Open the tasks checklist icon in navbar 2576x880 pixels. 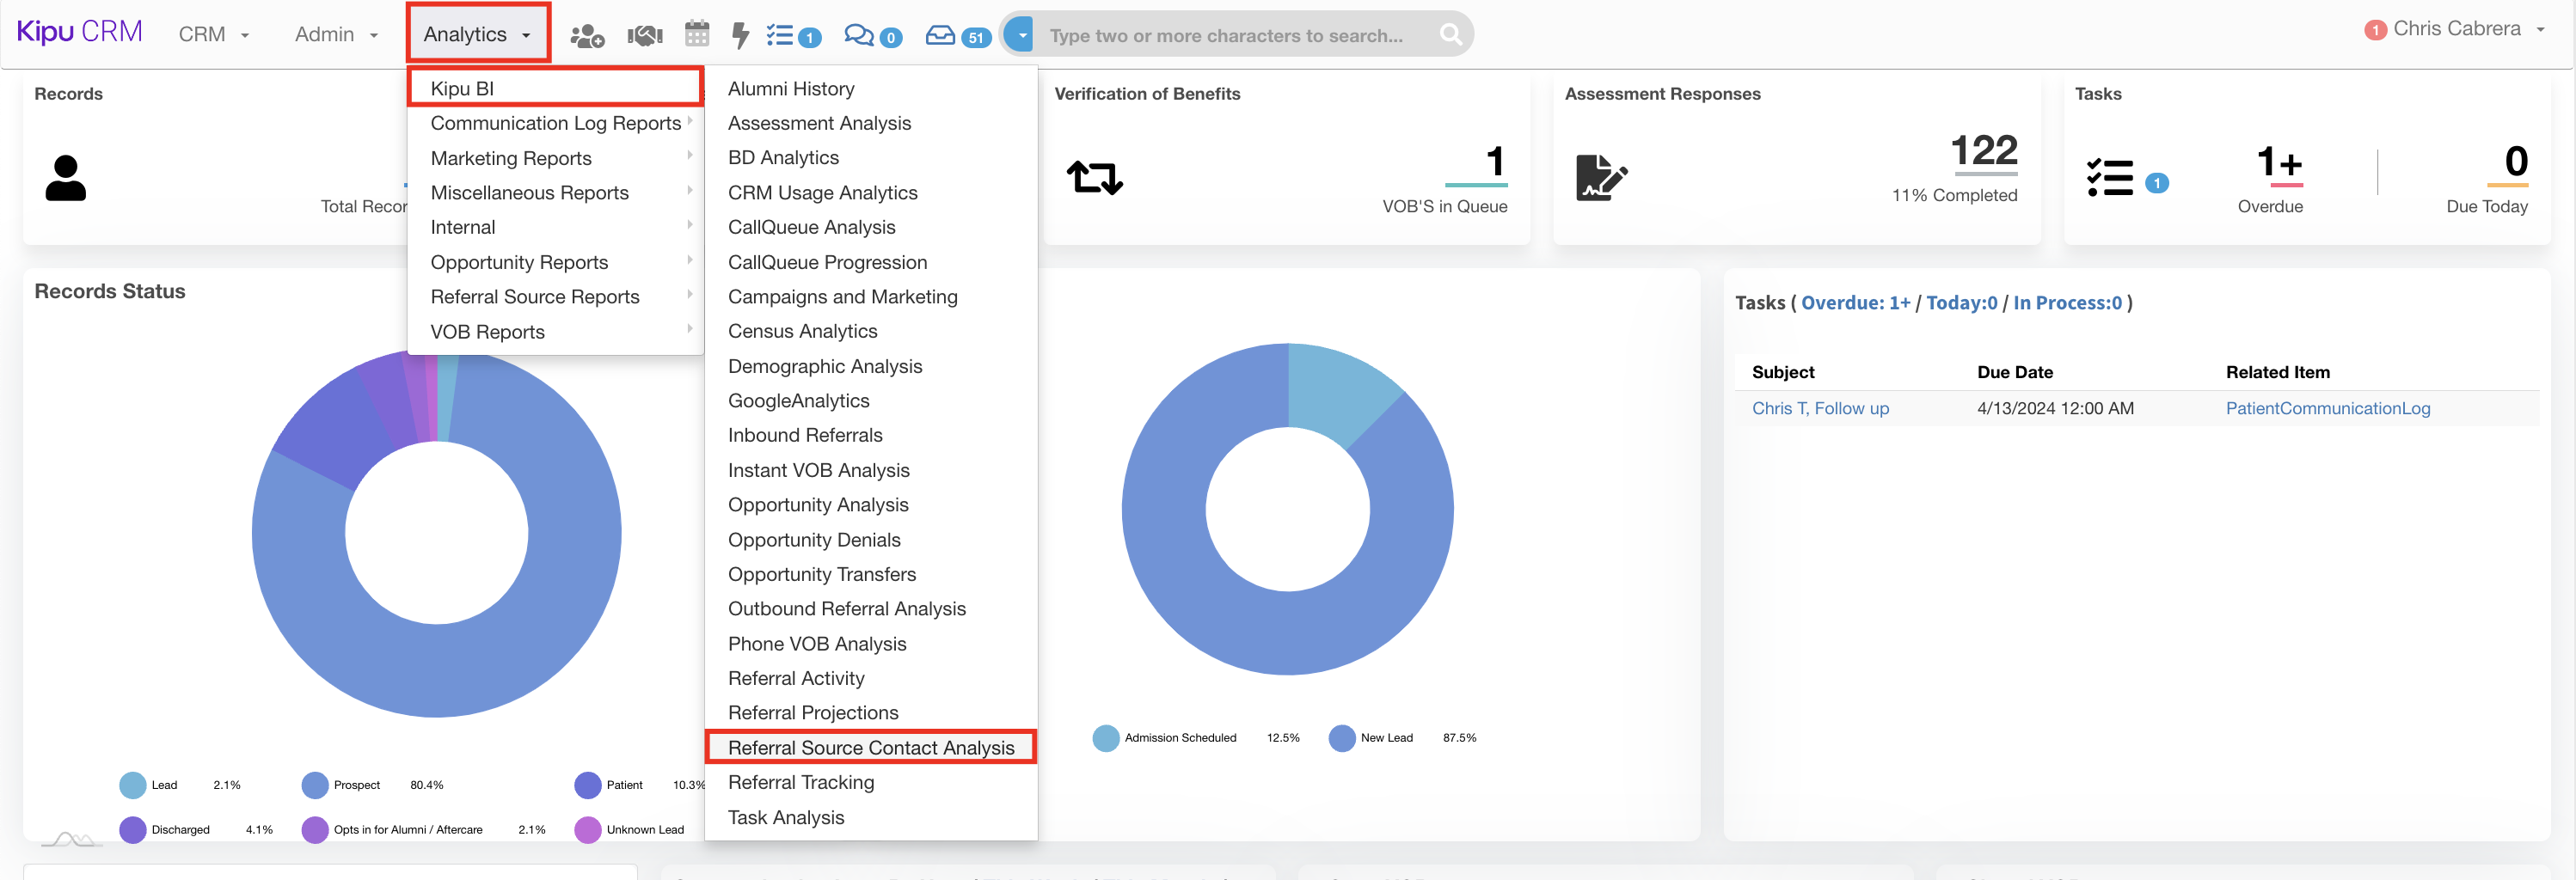click(781, 36)
